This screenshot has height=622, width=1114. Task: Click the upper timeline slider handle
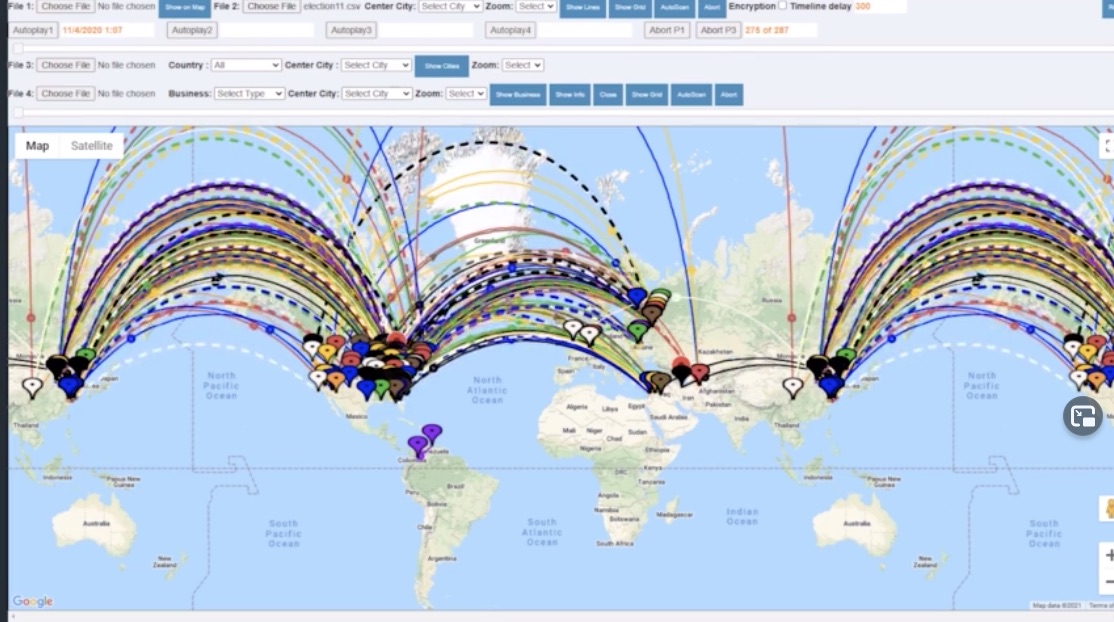click(18, 48)
